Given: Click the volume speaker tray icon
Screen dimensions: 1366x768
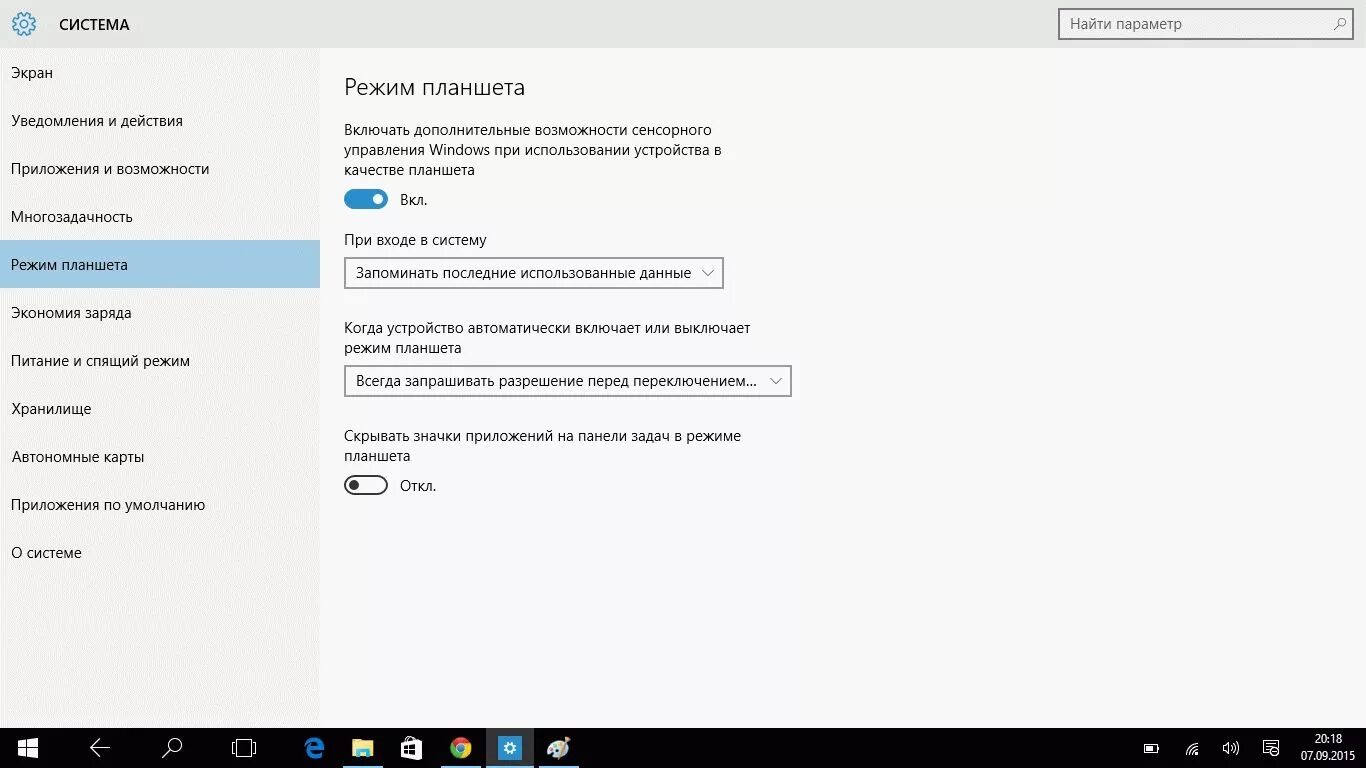Looking at the screenshot, I should [x=1231, y=748].
